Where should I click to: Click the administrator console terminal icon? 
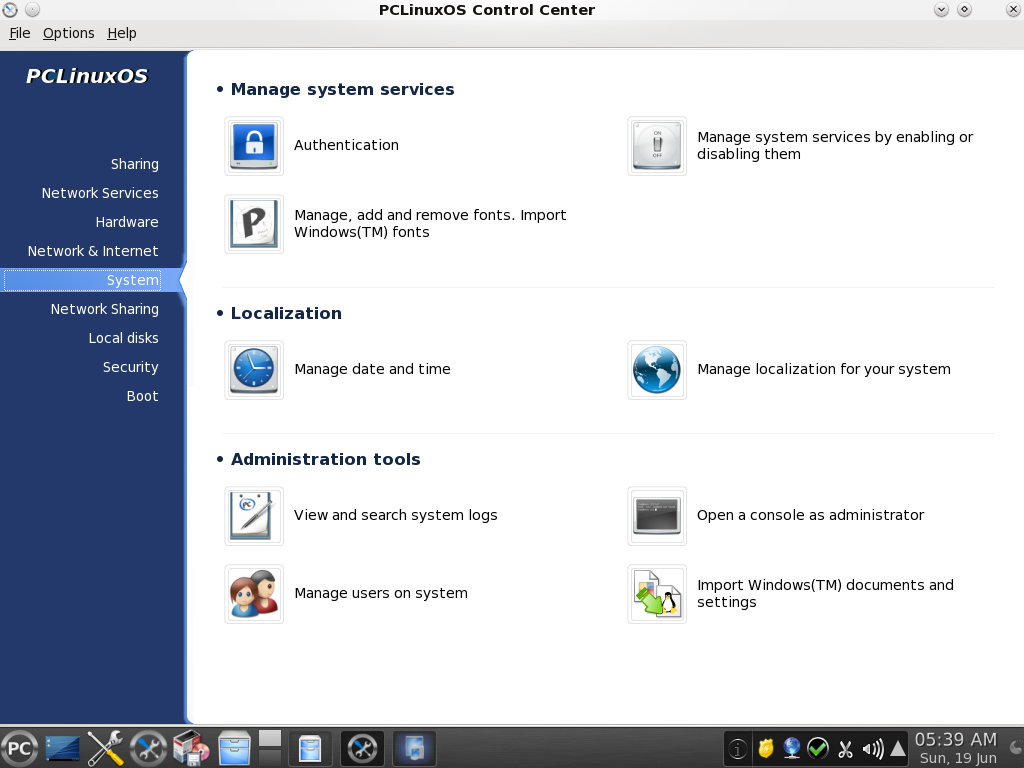click(657, 516)
